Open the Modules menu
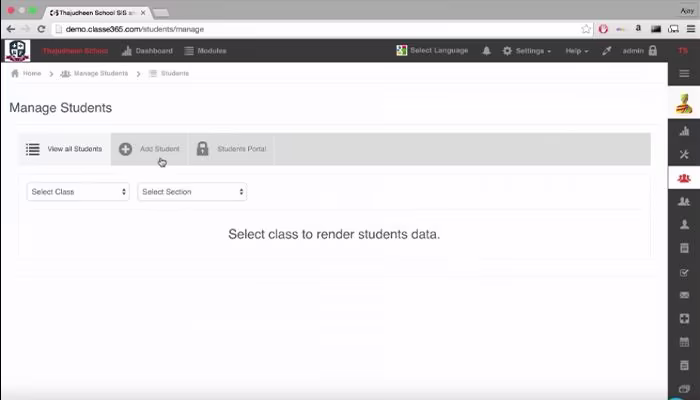 coord(205,51)
